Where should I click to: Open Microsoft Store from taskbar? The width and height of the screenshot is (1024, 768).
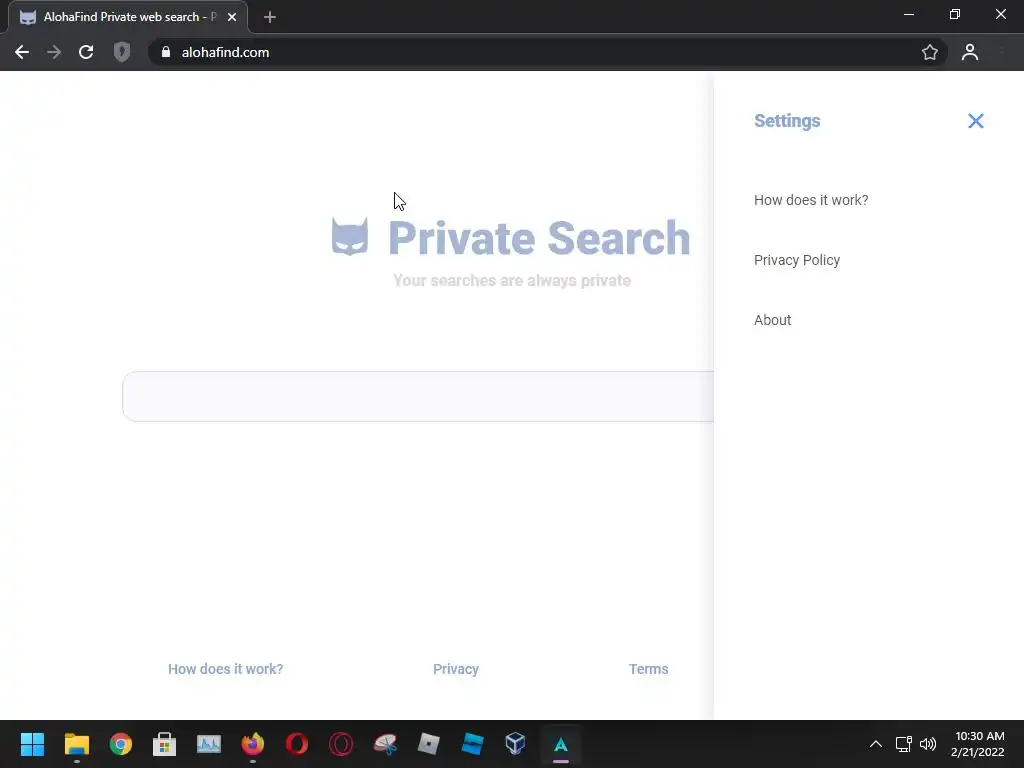coord(165,744)
